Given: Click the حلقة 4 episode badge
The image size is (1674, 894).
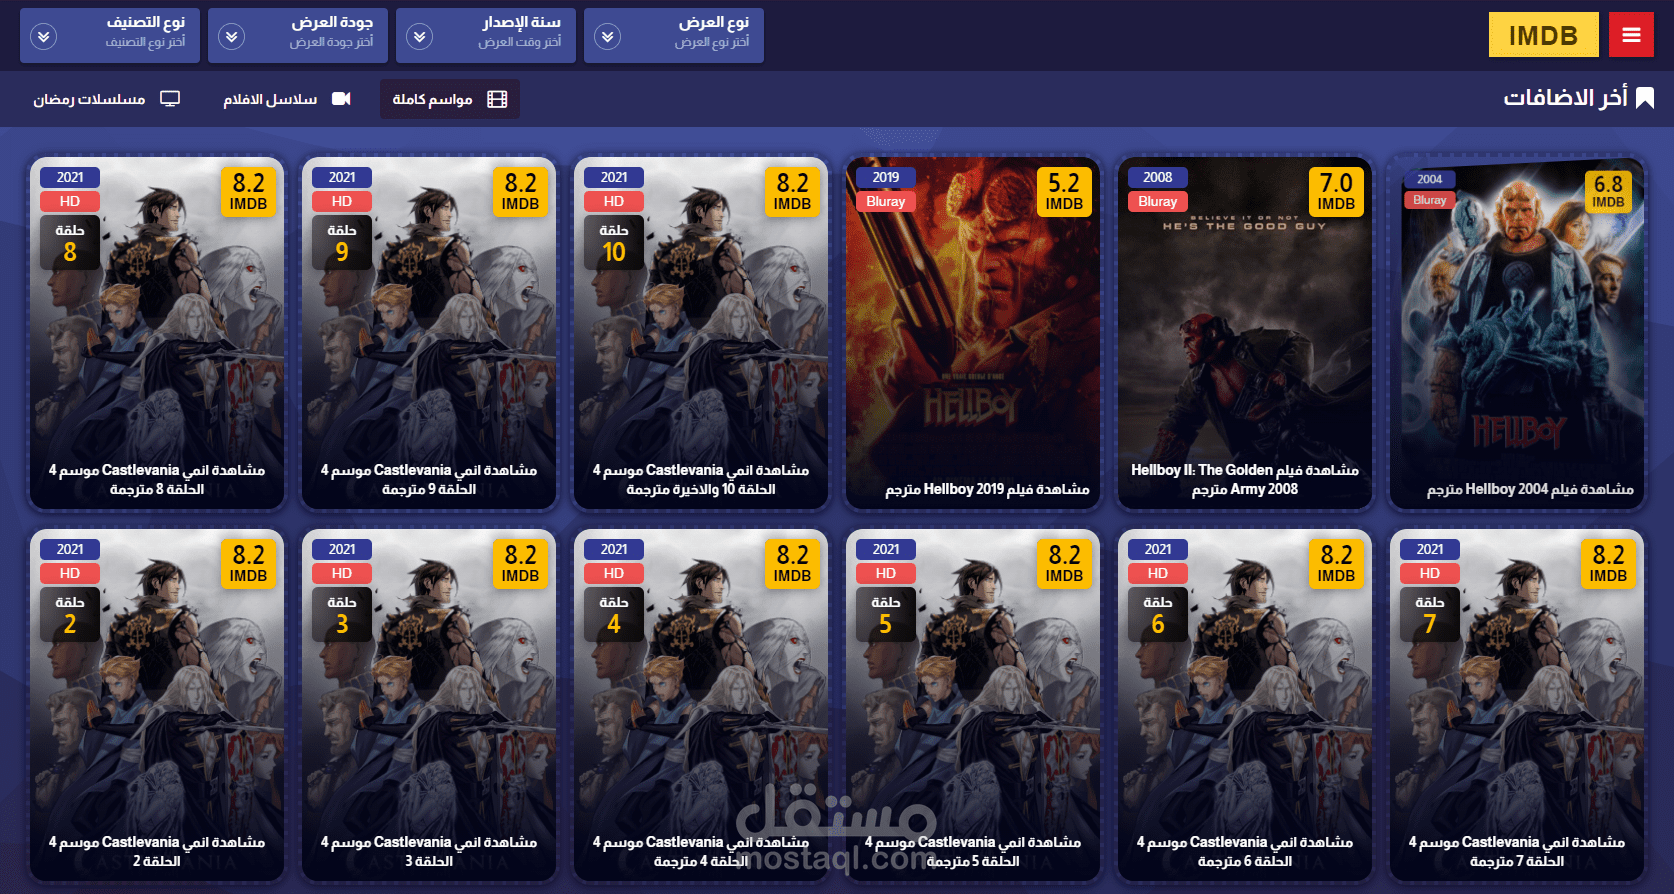Looking at the screenshot, I should pyautogui.click(x=614, y=615).
